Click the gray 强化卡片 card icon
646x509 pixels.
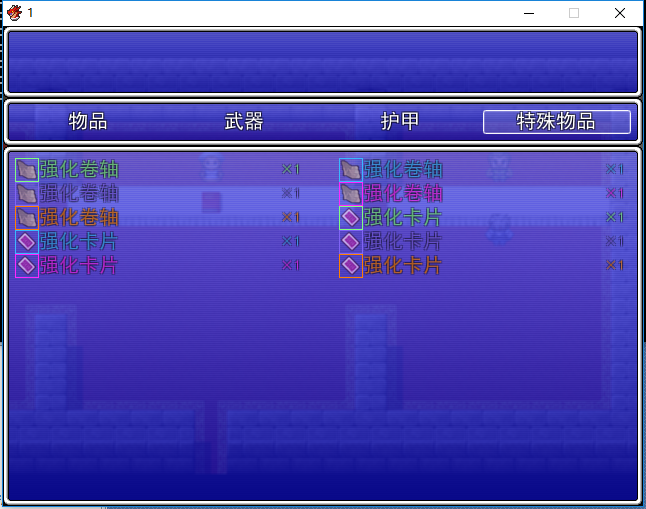point(351,242)
